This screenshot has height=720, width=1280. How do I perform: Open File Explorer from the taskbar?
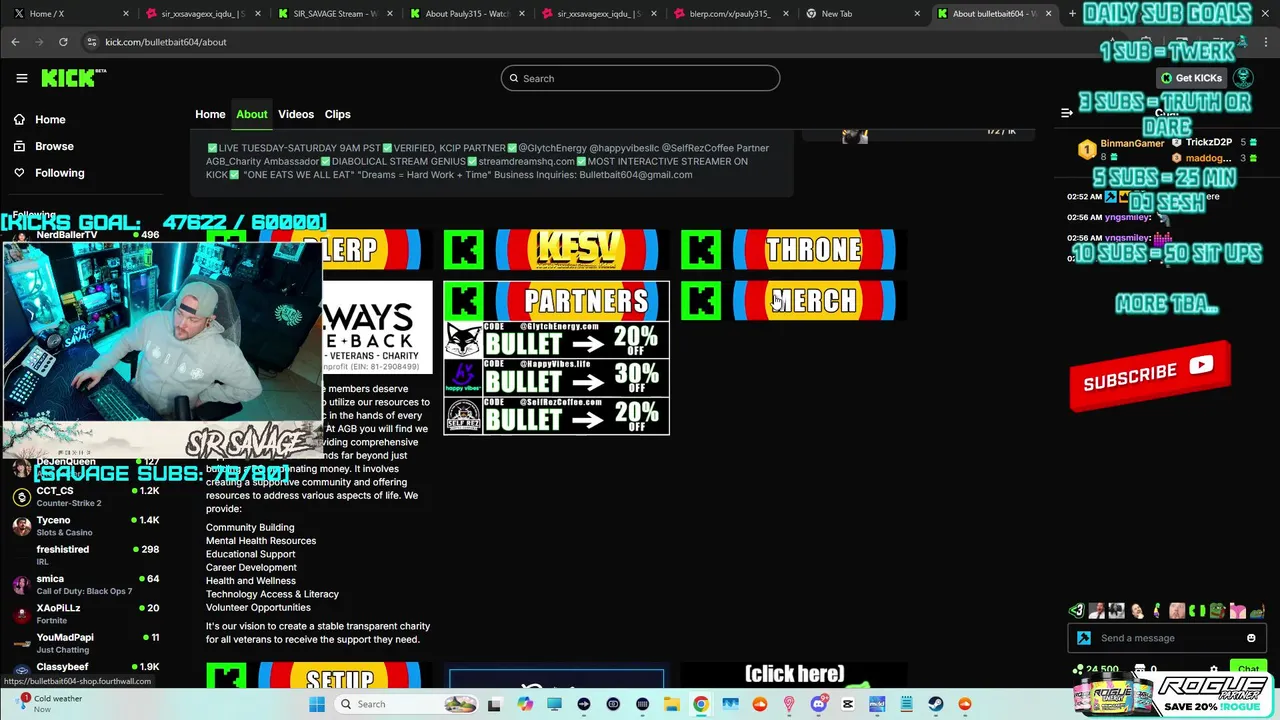pos(671,704)
